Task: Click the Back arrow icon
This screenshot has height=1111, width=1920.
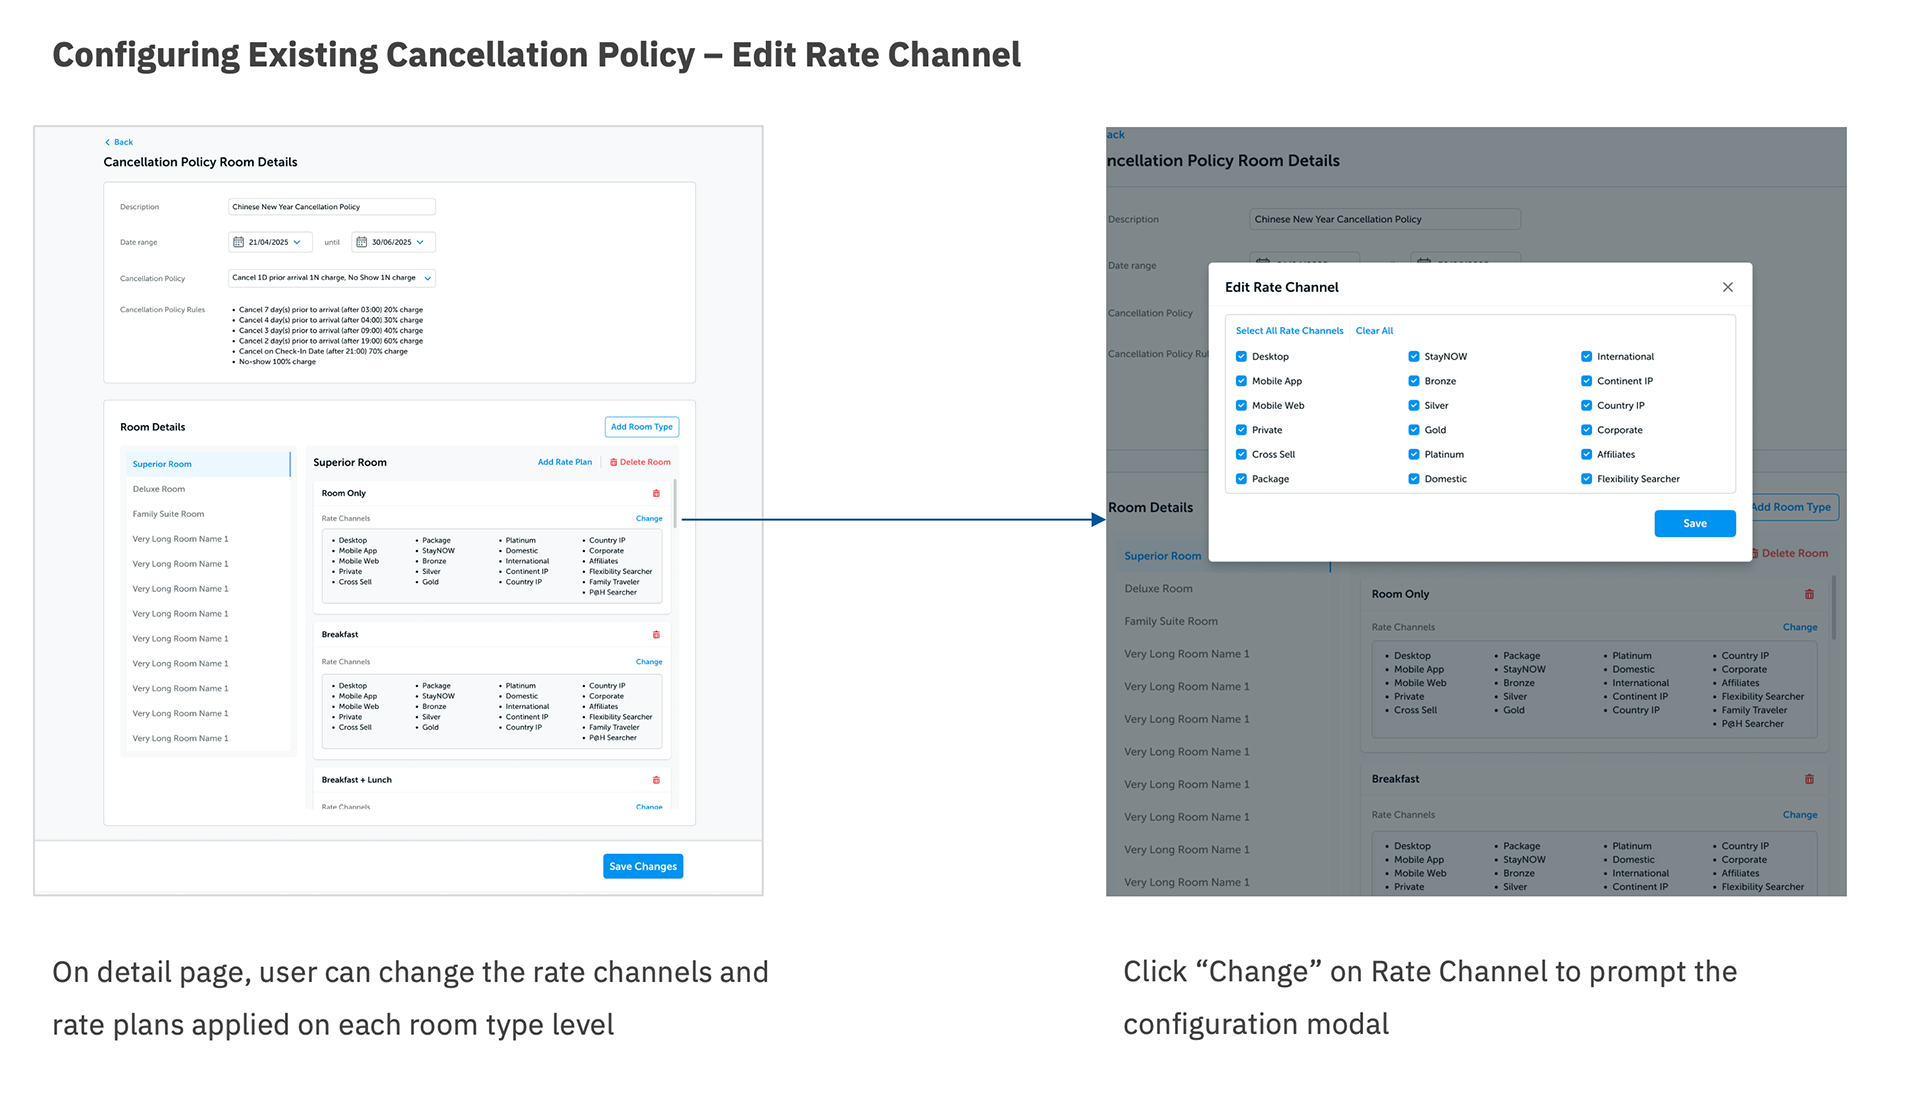Action: (x=108, y=142)
